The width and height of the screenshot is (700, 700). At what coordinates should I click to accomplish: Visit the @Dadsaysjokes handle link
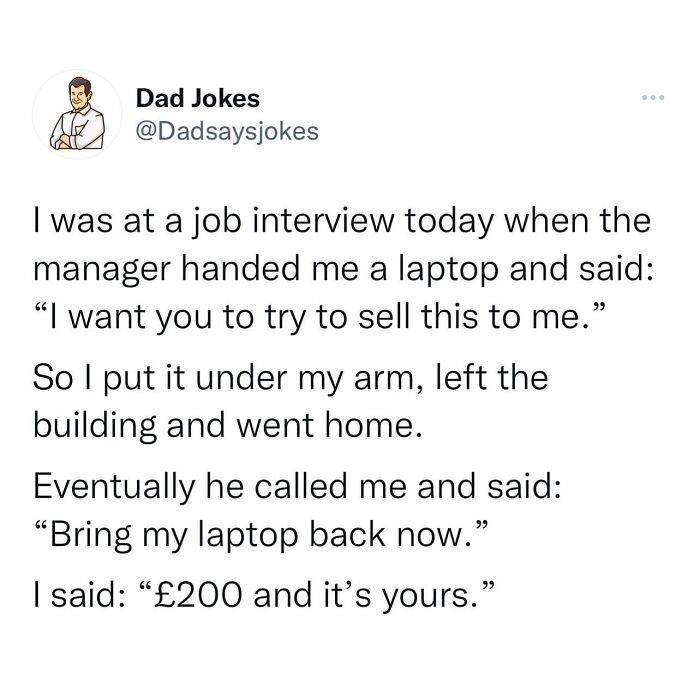(x=227, y=132)
